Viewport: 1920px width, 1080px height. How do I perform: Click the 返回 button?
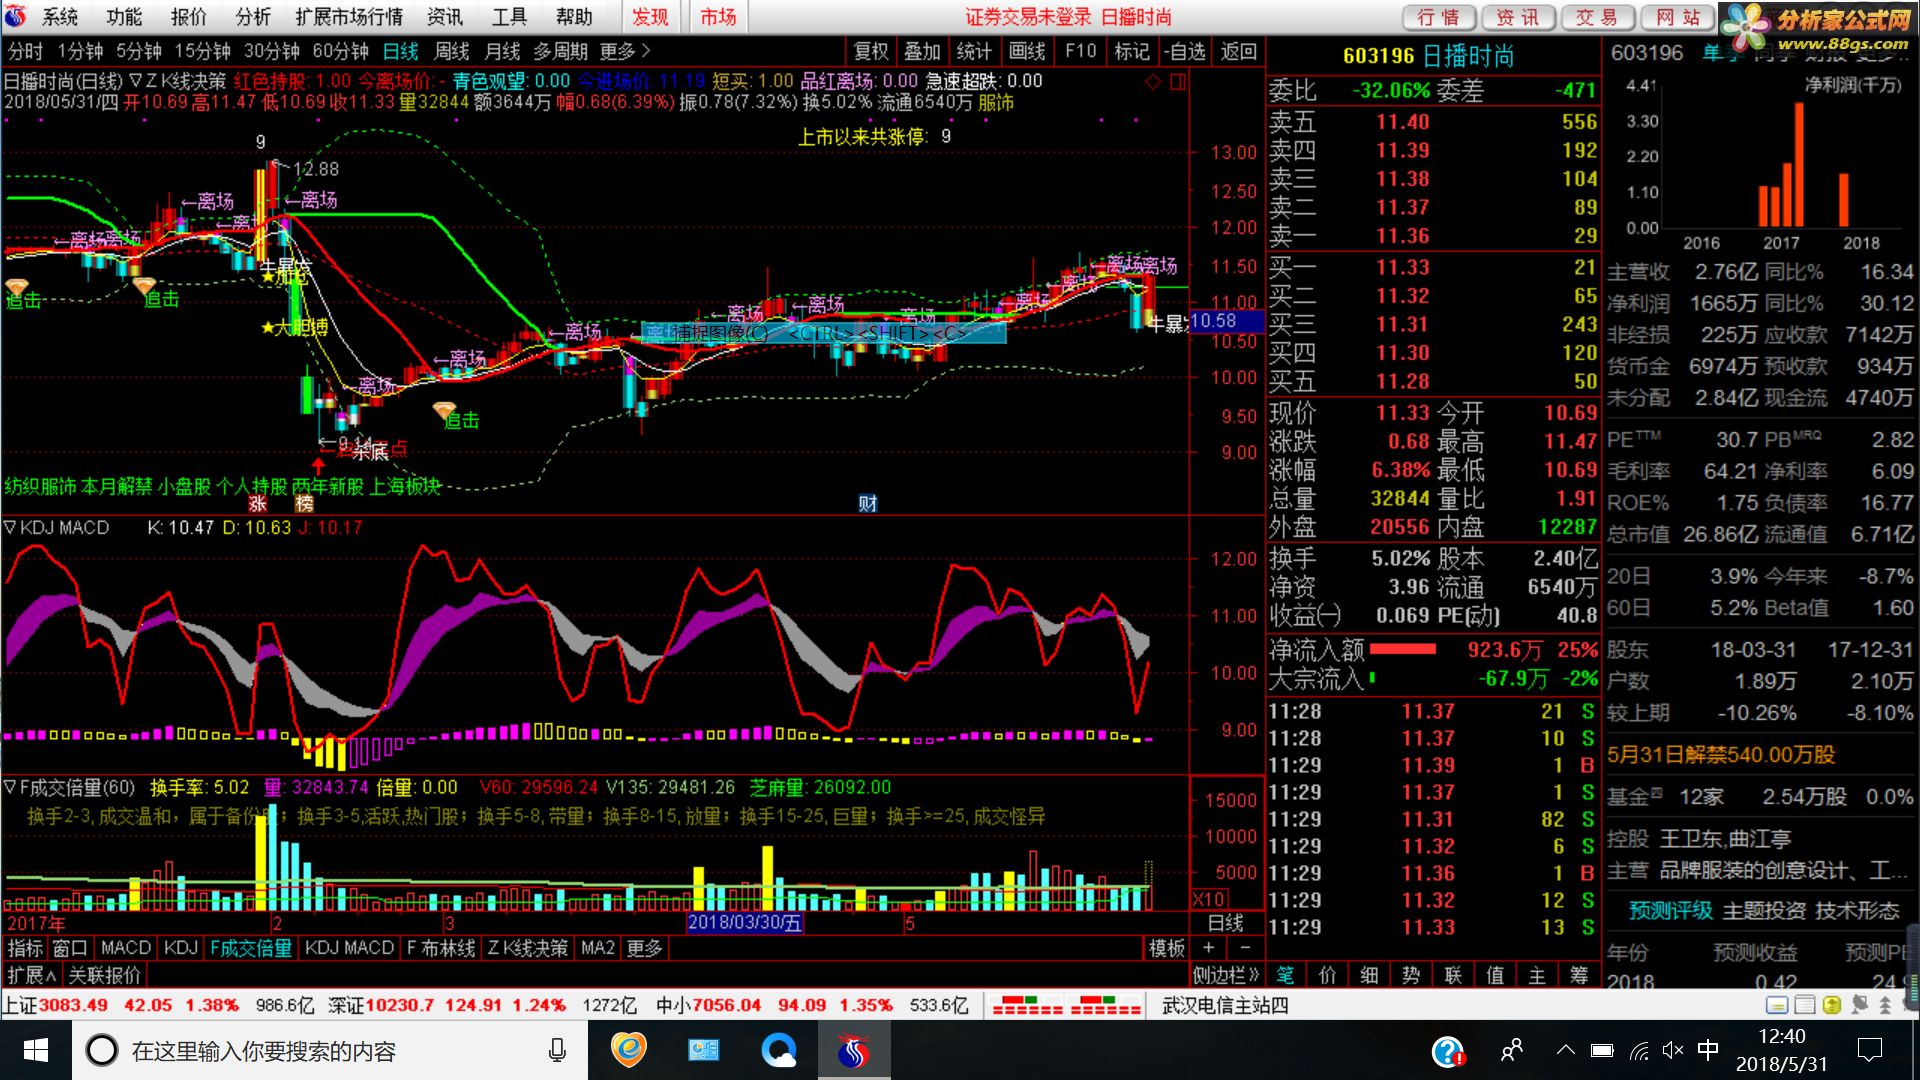click(x=1238, y=51)
